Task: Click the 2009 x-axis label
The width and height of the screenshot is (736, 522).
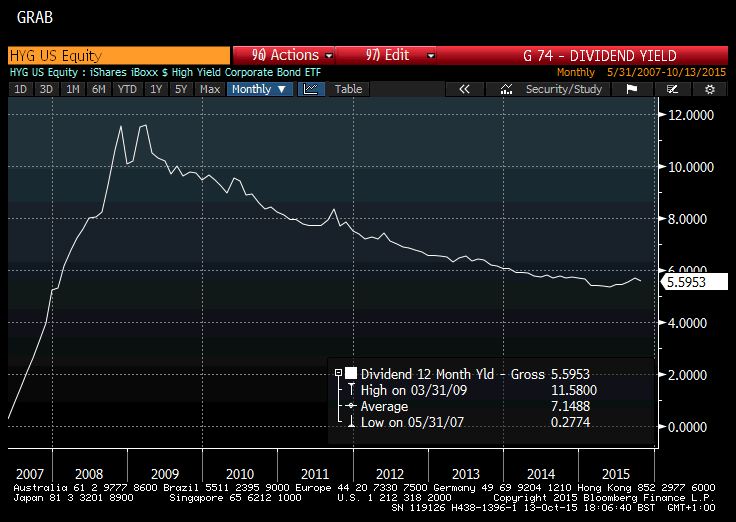Action: tap(165, 474)
